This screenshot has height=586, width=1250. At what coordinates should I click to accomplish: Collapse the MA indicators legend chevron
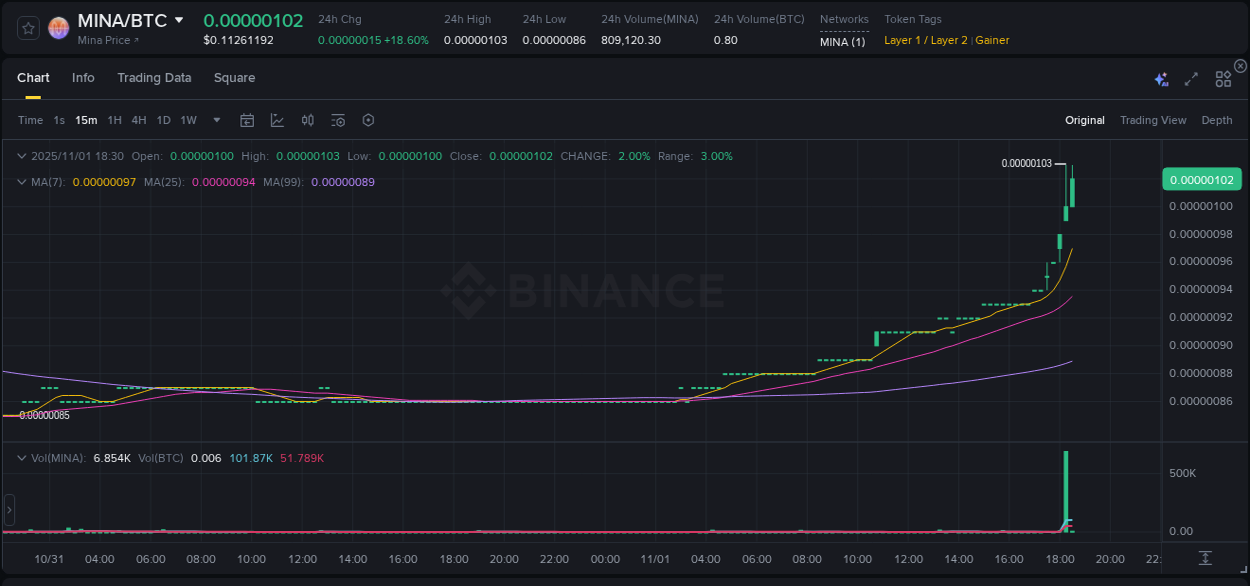(22, 182)
